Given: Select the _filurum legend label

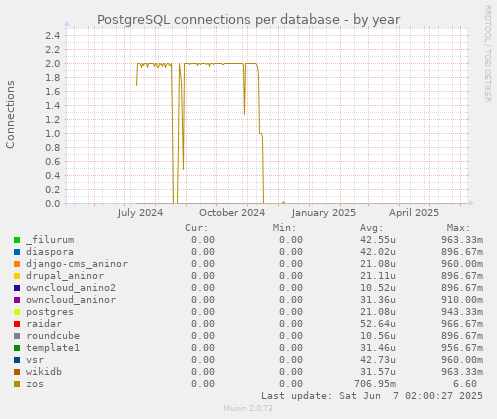Looking at the screenshot, I should click(x=50, y=240).
